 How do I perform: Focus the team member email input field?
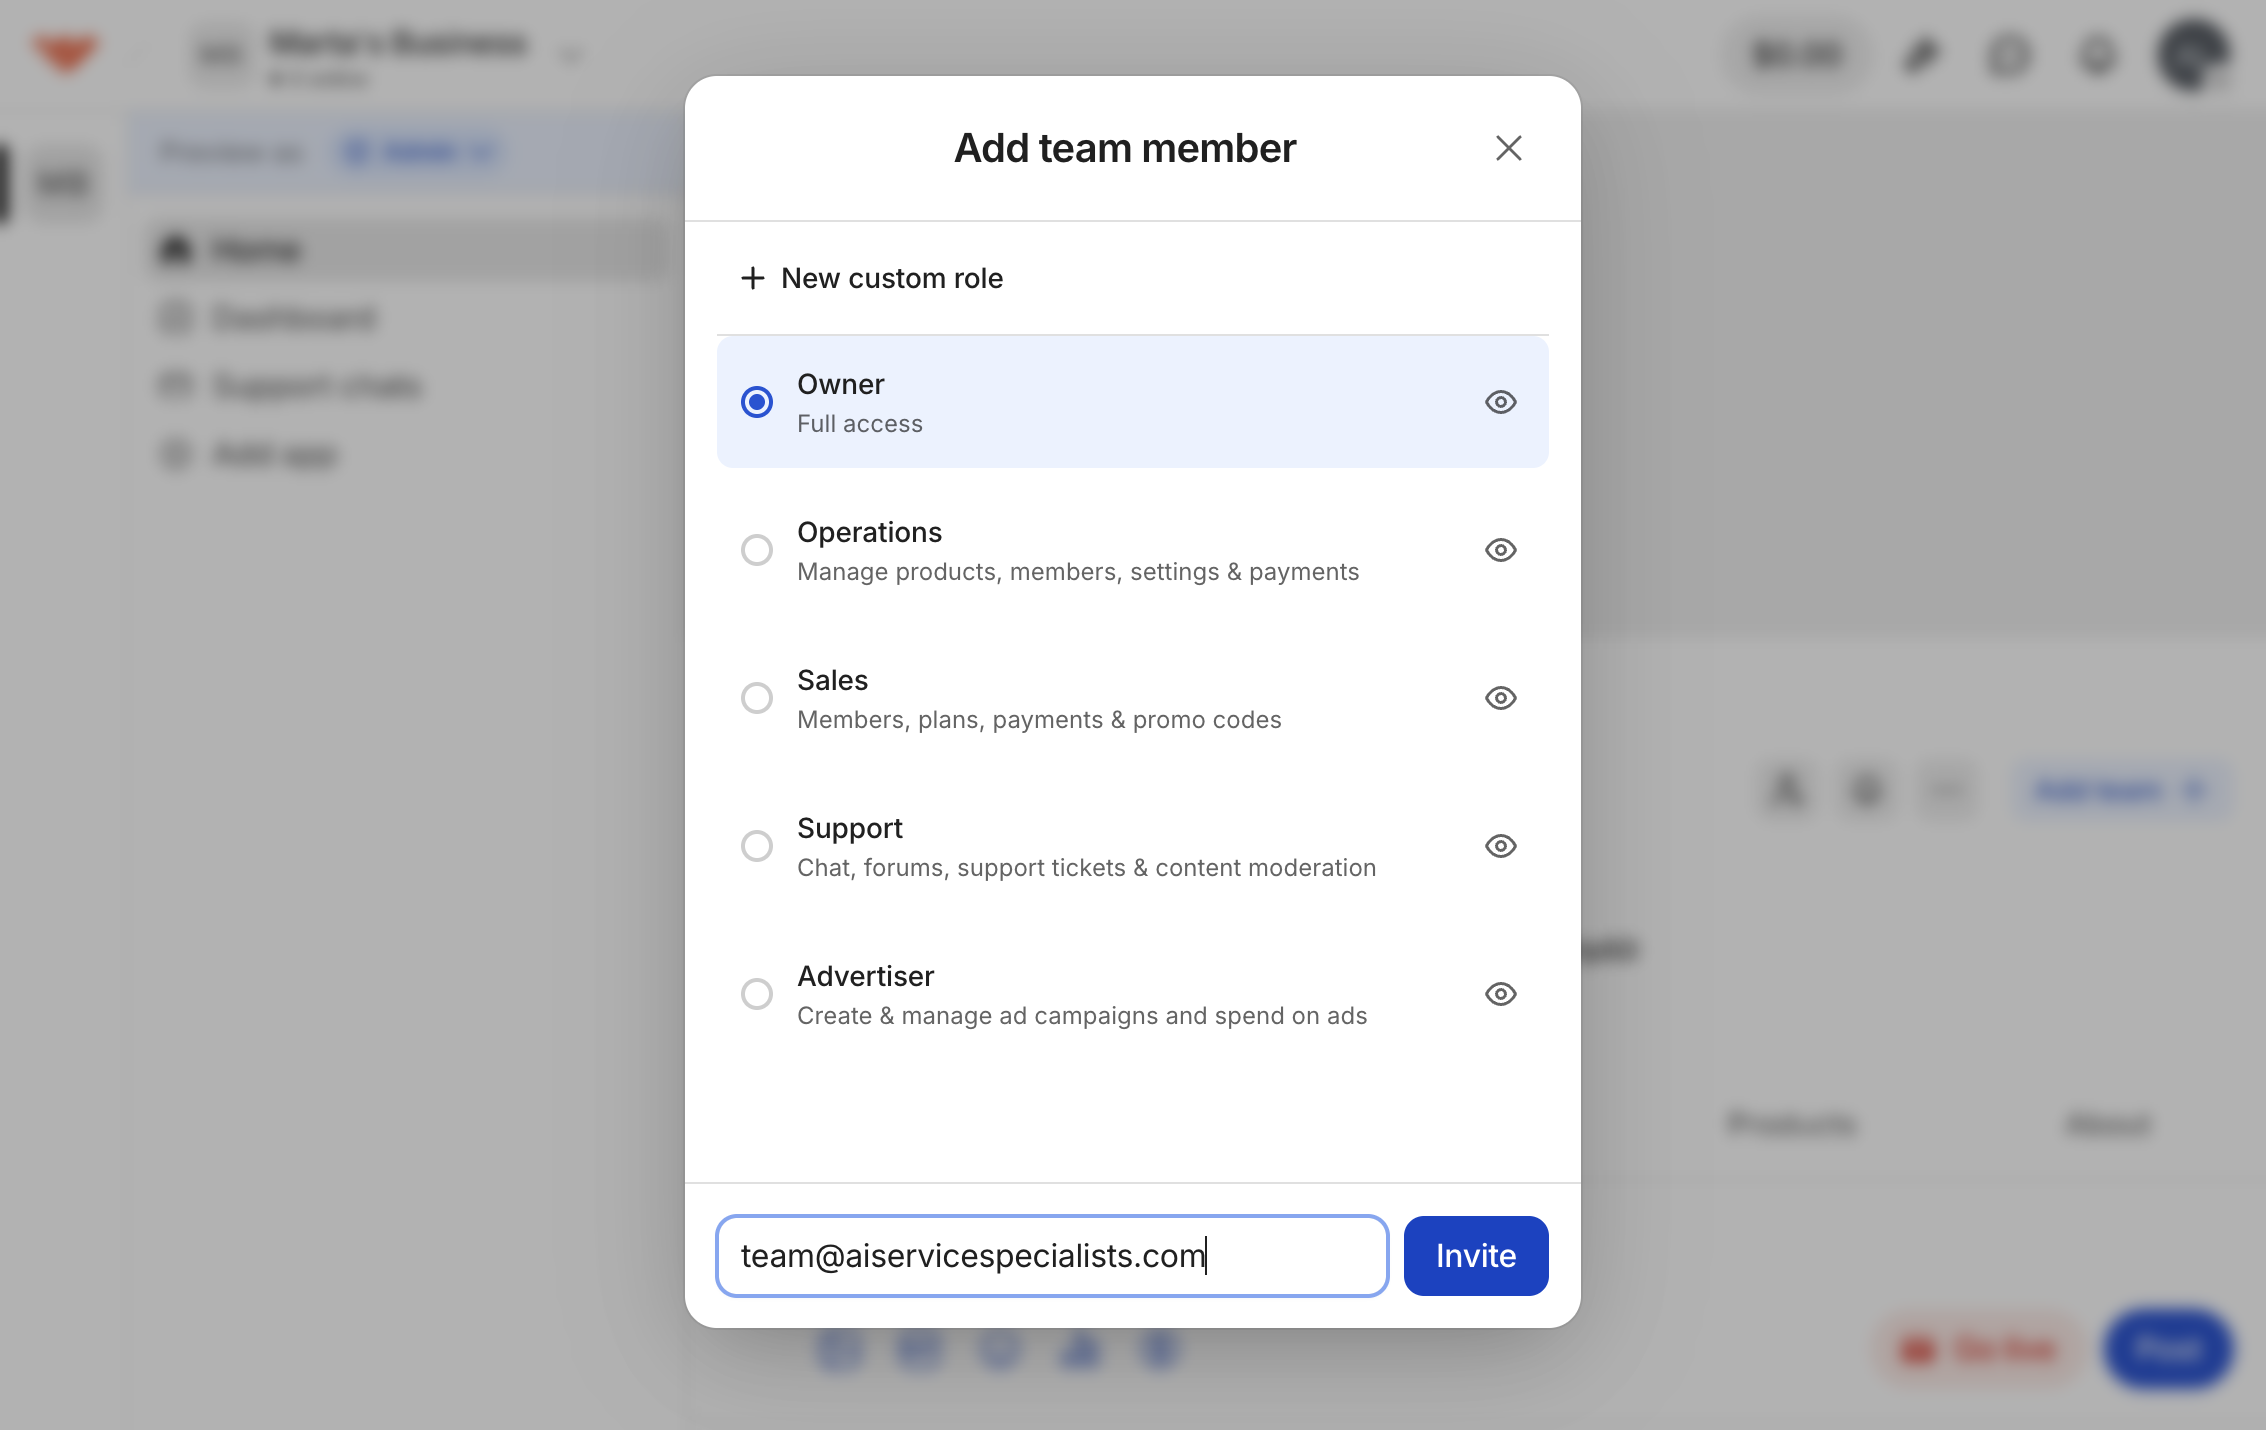(x=1052, y=1256)
